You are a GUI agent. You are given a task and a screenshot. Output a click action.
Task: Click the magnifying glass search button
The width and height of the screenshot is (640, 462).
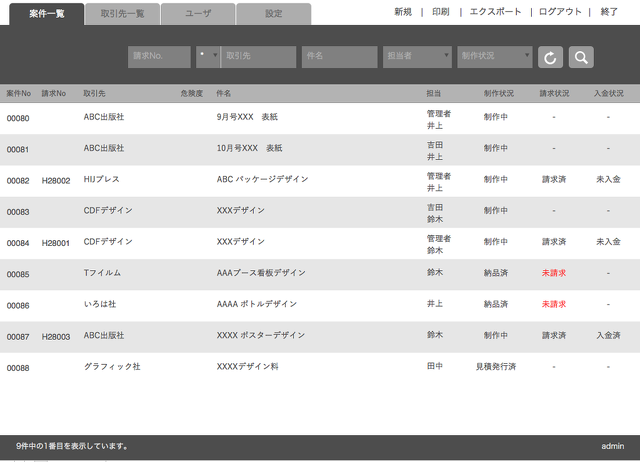(x=581, y=57)
